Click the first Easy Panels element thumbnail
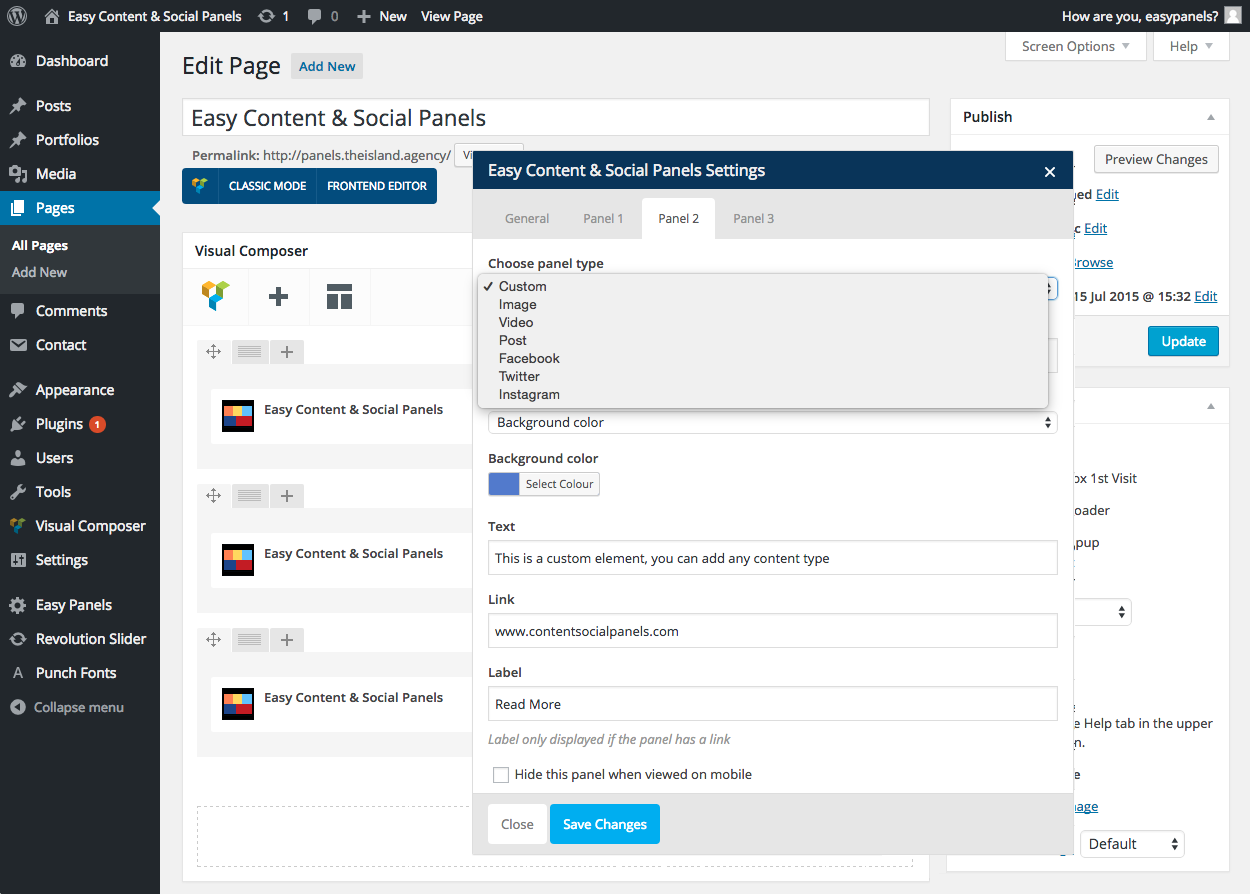The width and height of the screenshot is (1250, 894). 238,416
